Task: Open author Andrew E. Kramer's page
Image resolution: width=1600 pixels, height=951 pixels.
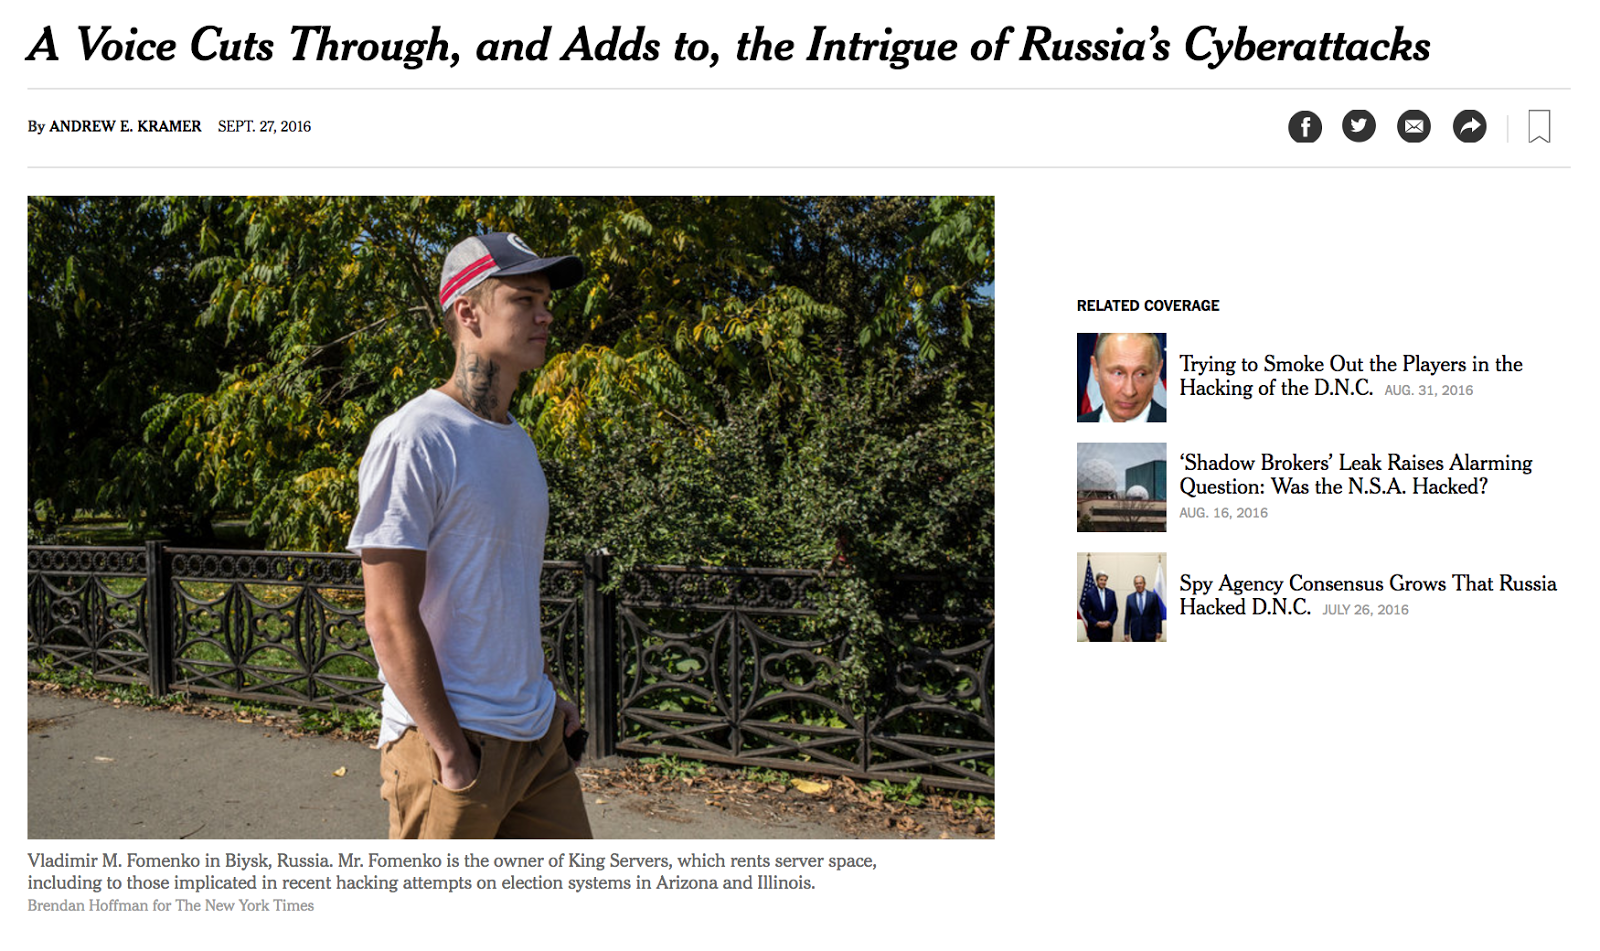Action: point(125,126)
